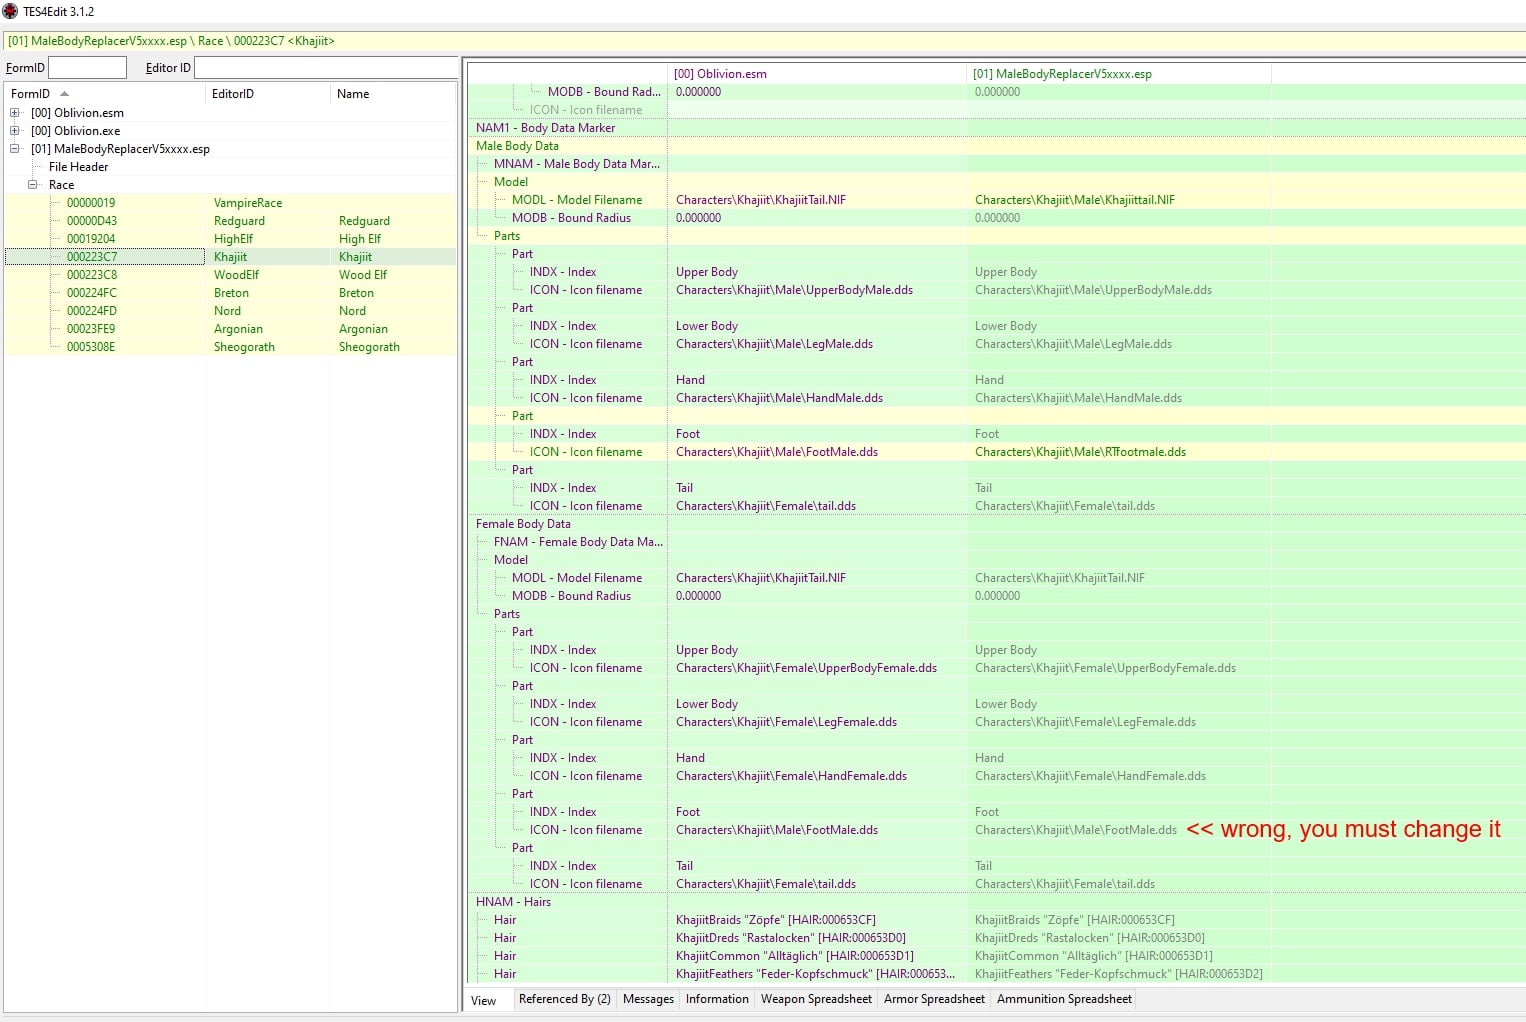Expand the [00] Oblivion.esm tree node
Image resolution: width=1526 pixels, height=1022 pixels.
click(15, 113)
